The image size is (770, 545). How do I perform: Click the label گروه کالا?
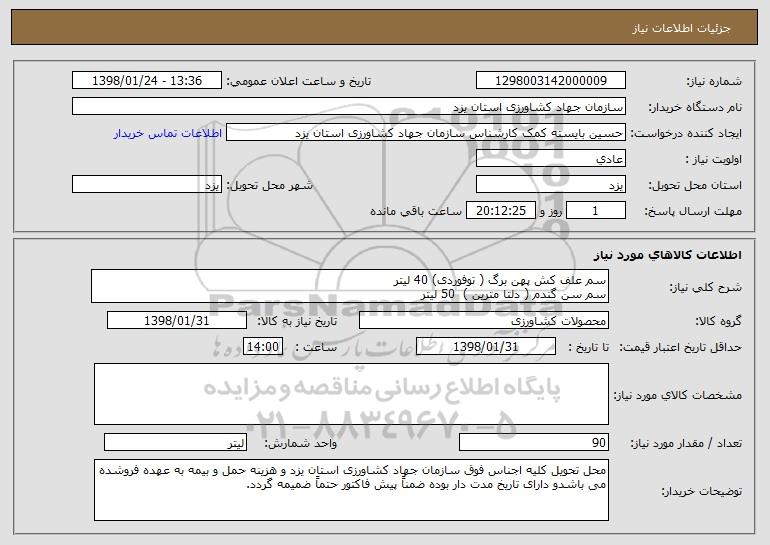718,322
